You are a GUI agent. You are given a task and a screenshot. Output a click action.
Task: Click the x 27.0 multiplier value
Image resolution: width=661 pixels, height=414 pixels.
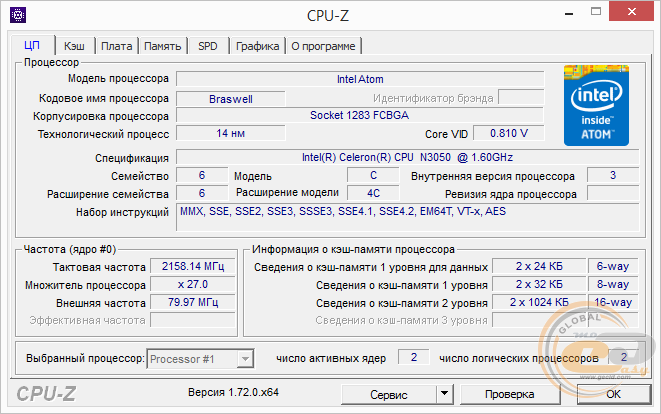click(x=193, y=284)
